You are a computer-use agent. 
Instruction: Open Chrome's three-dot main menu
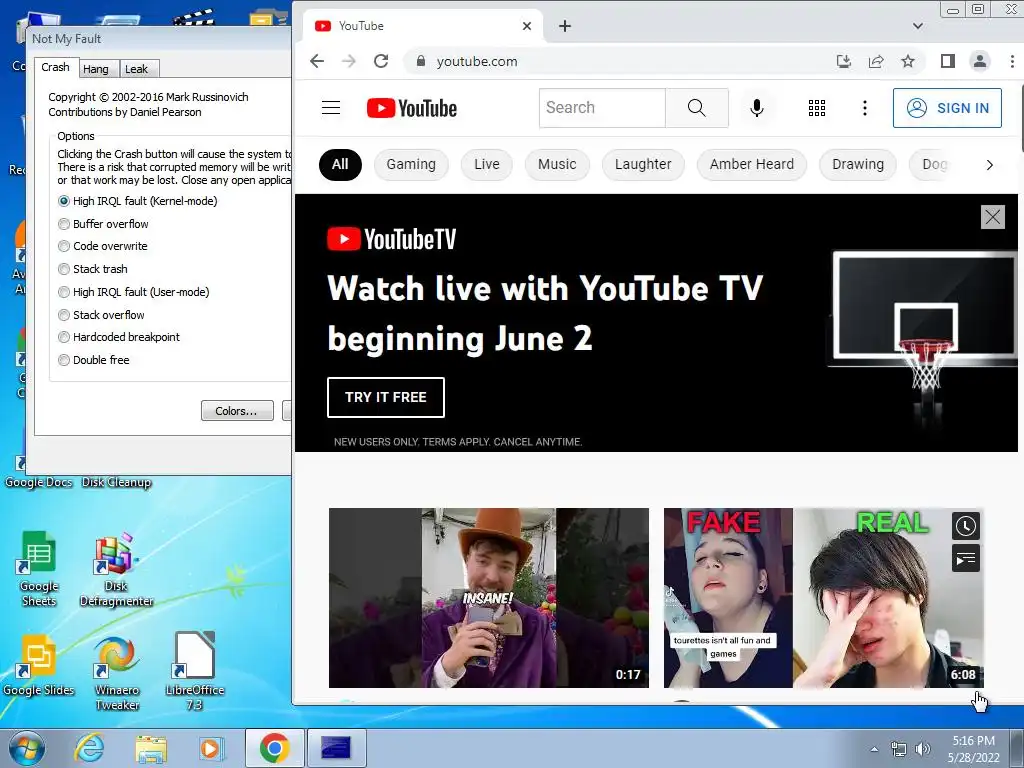tap(1012, 61)
